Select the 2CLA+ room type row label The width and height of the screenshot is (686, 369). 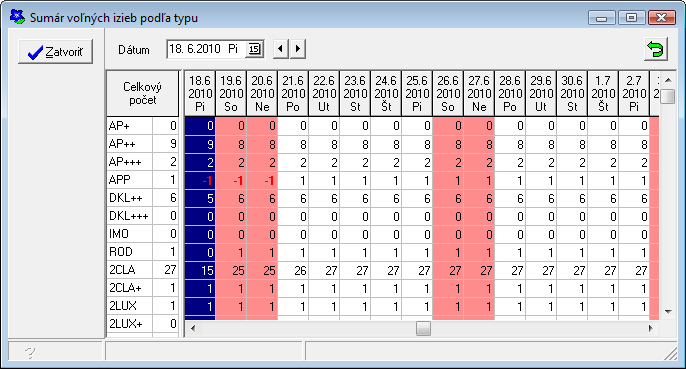130,288
